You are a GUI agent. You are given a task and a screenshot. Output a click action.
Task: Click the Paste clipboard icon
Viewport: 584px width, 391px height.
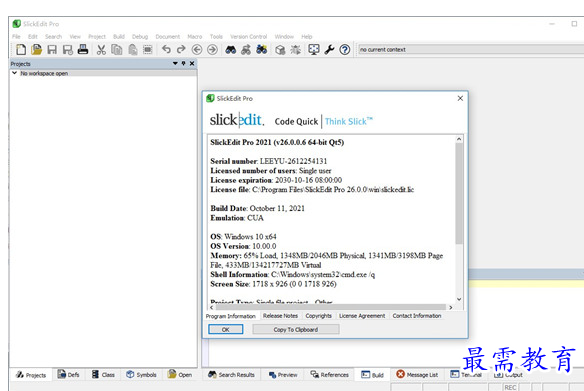(132, 49)
